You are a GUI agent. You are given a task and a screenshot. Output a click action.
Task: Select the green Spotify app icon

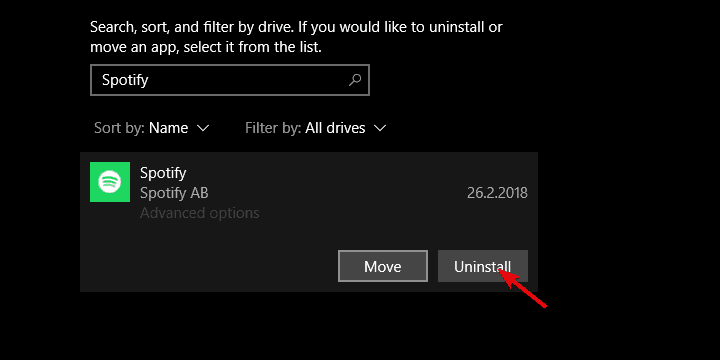click(x=110, y=182)
